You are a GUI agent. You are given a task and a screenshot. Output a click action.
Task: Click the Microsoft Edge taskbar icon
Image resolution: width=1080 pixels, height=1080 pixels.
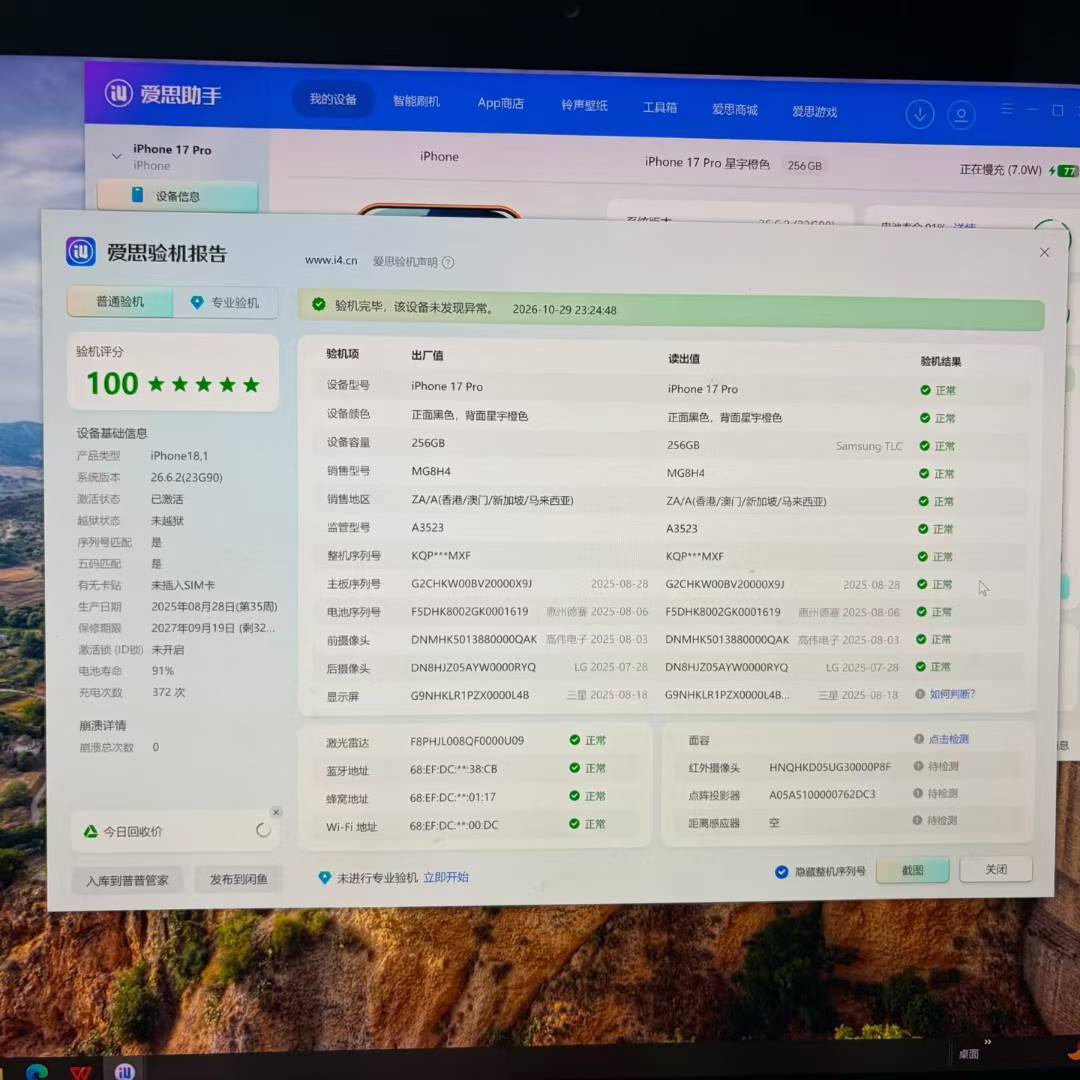37,1071
